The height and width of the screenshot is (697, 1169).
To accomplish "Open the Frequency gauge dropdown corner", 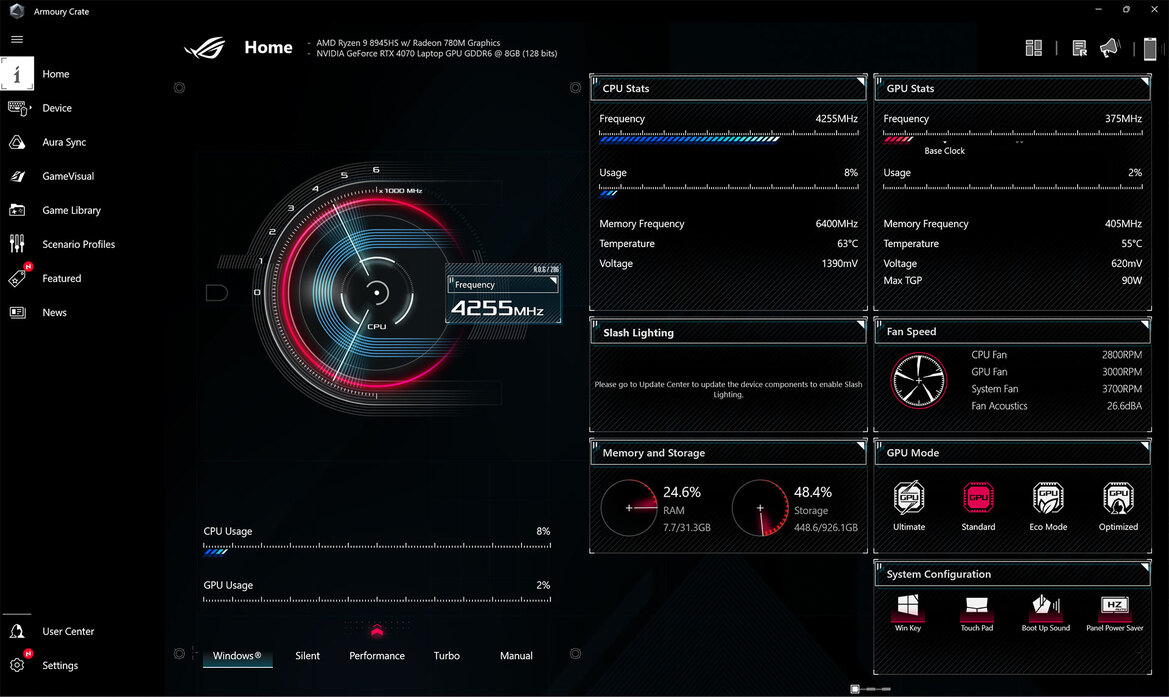I will 553,281.
